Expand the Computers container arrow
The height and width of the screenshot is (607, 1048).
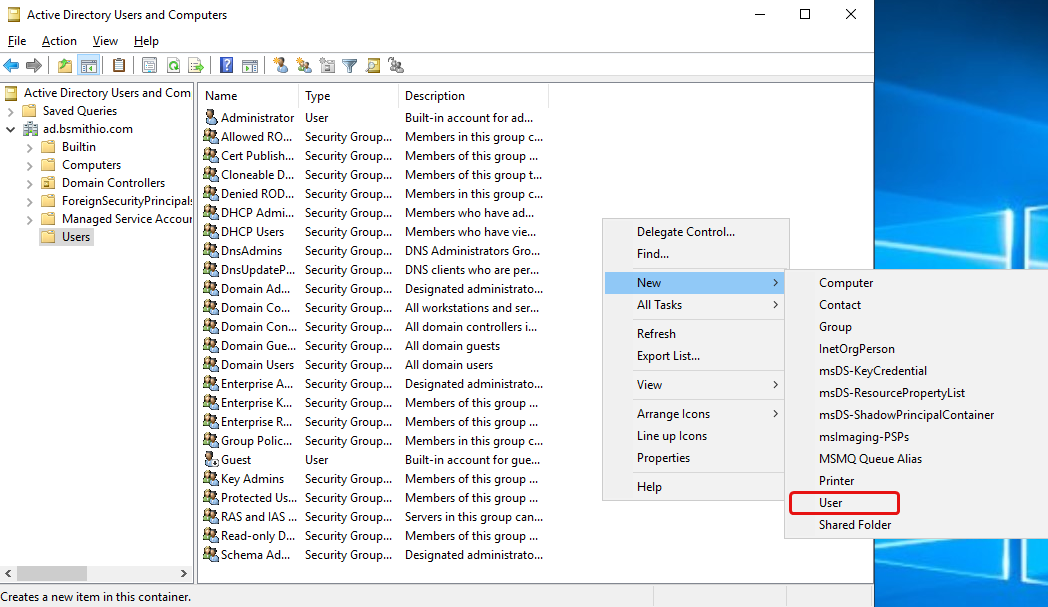tap(29, 165)
